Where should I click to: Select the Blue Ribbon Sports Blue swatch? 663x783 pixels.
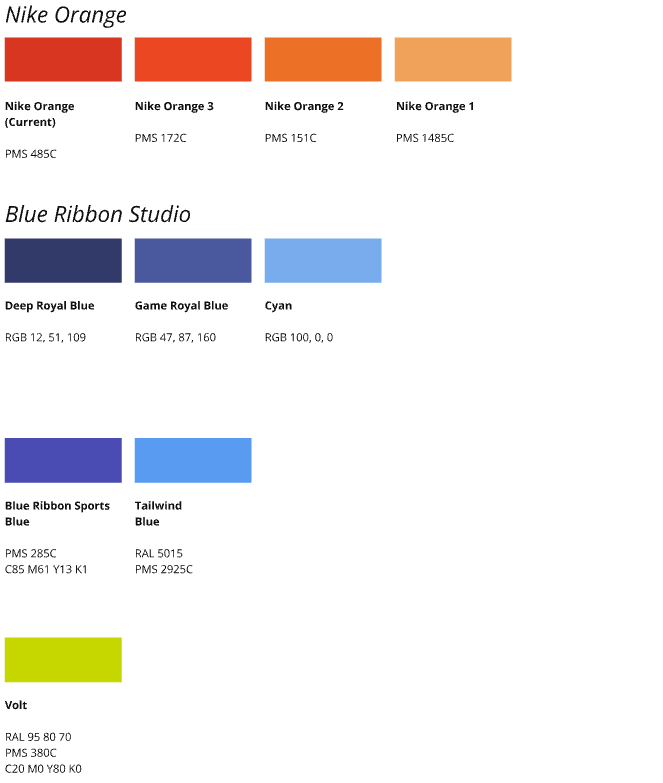point(63,460)
